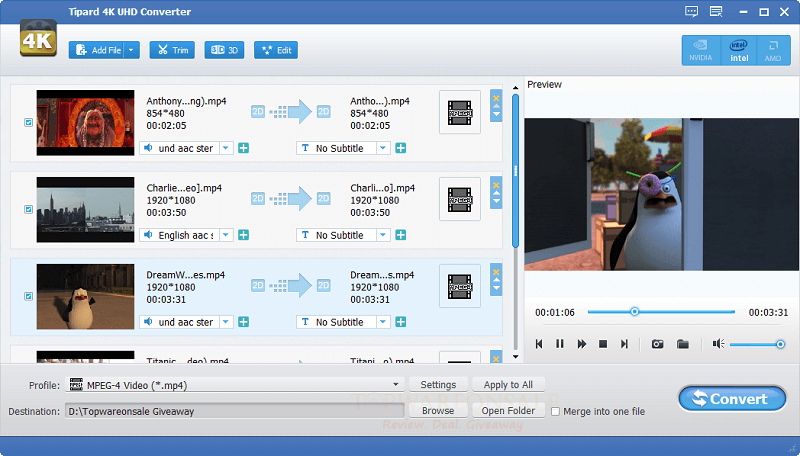
Task: Click the file list scrollbar down arrow
Action: pyautogui.click(x=515, y=357)
